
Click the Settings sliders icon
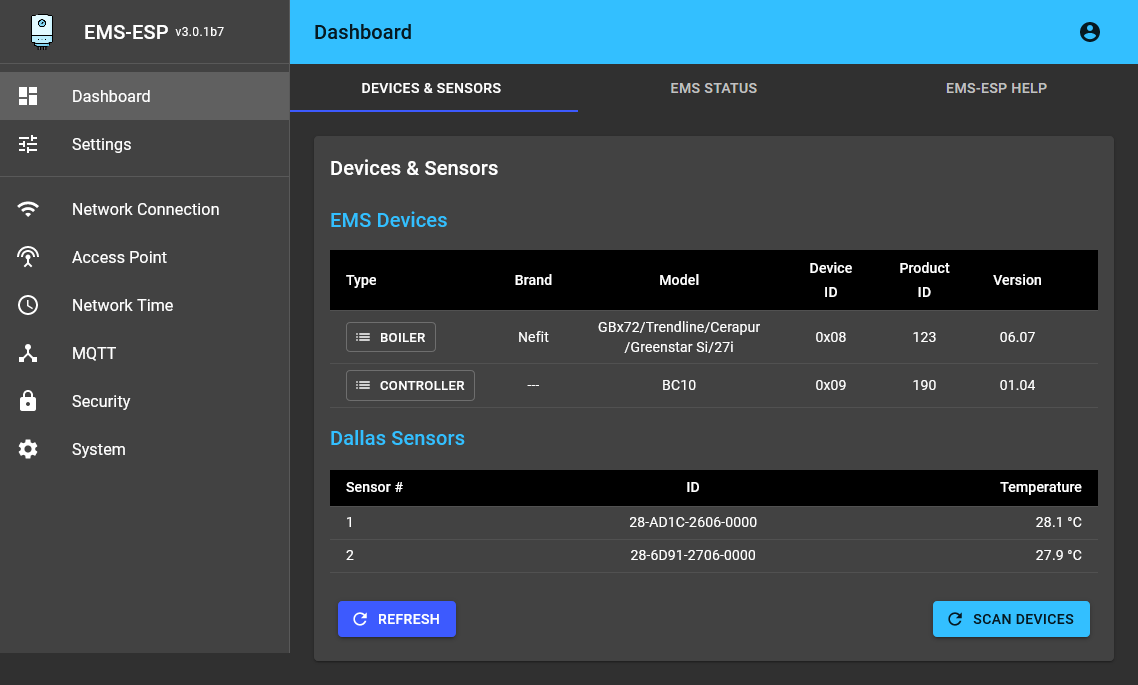28,144
